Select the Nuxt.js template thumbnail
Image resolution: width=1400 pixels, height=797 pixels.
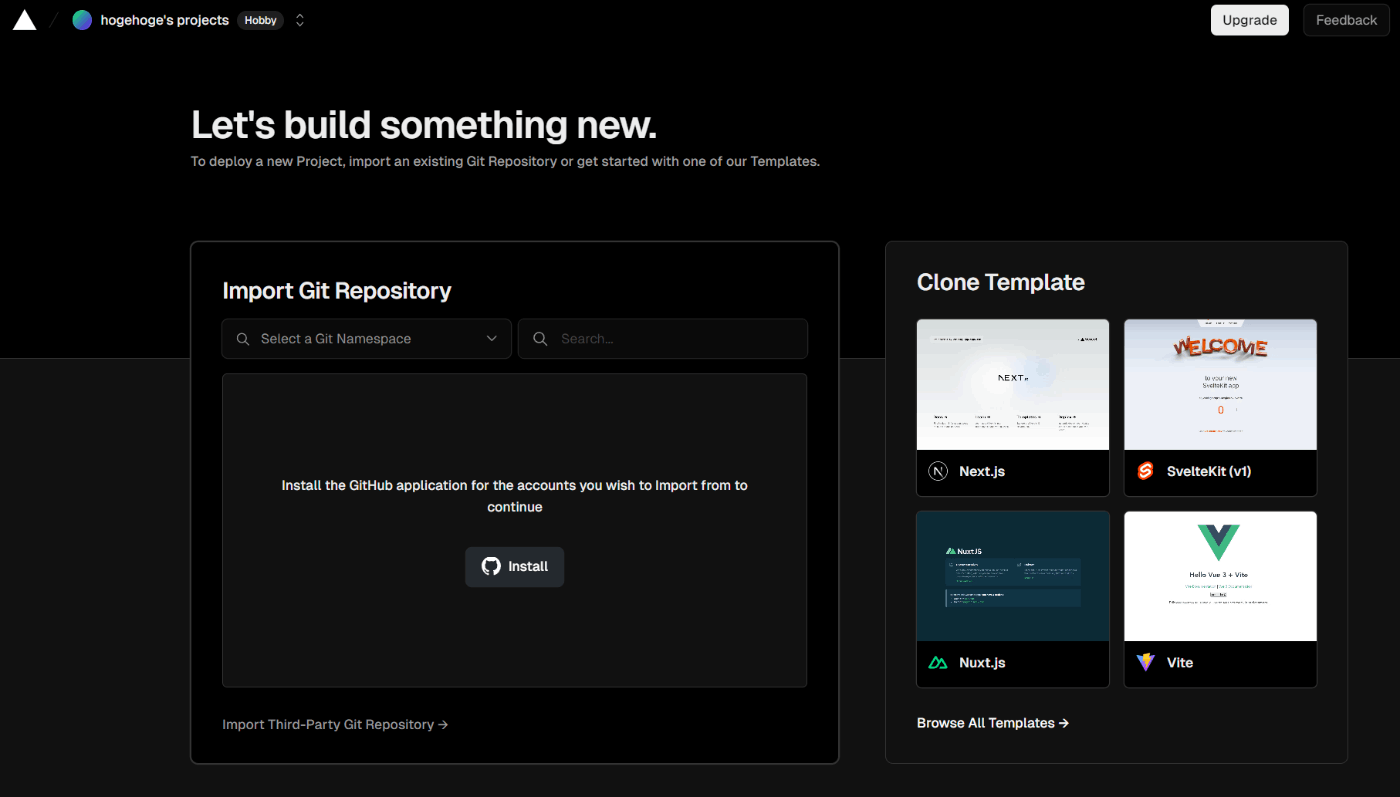coord(1013,576)
